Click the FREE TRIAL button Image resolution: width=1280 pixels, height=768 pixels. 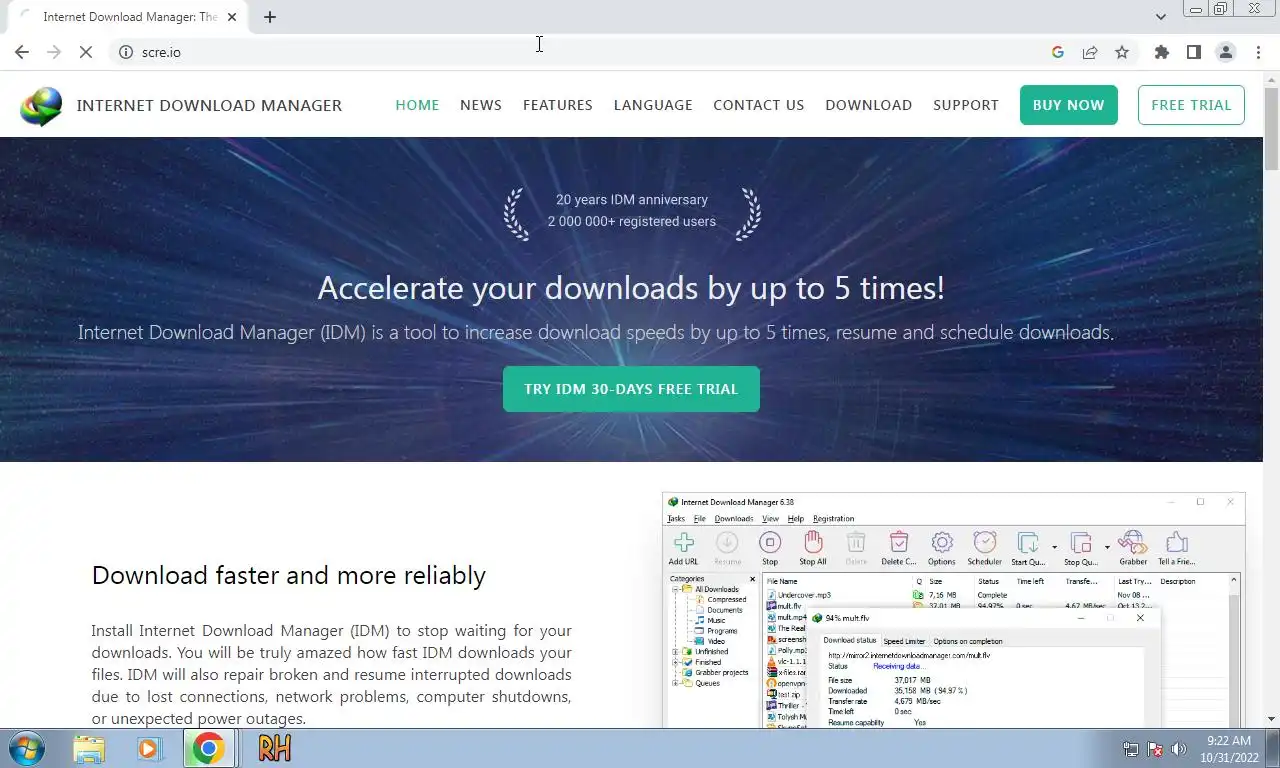point(1191,105)
